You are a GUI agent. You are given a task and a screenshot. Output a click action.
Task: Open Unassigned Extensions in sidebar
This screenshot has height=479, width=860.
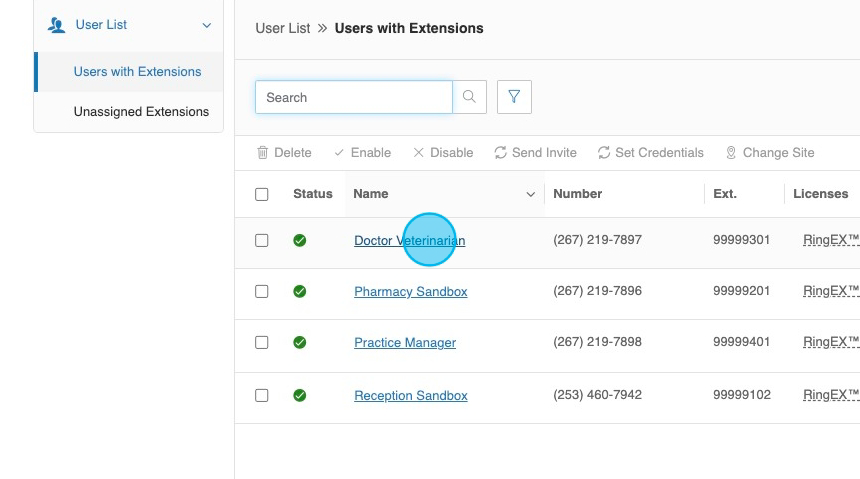tap(141, 111)
